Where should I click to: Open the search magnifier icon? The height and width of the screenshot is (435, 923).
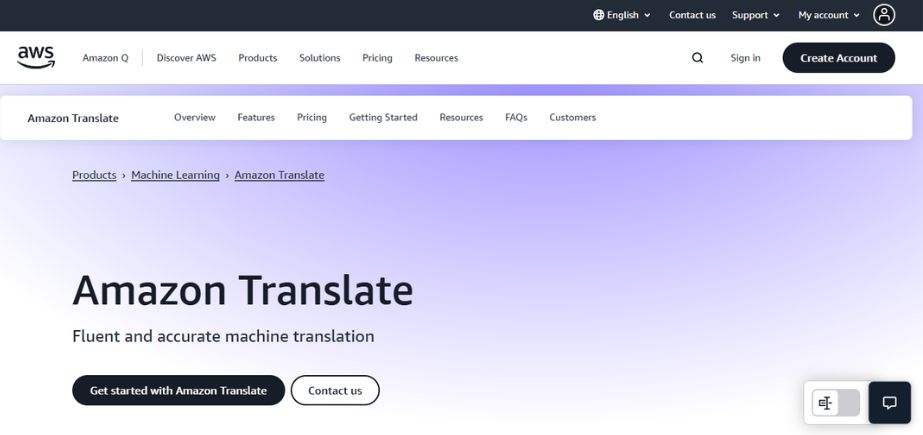click(x=697, y=58)
